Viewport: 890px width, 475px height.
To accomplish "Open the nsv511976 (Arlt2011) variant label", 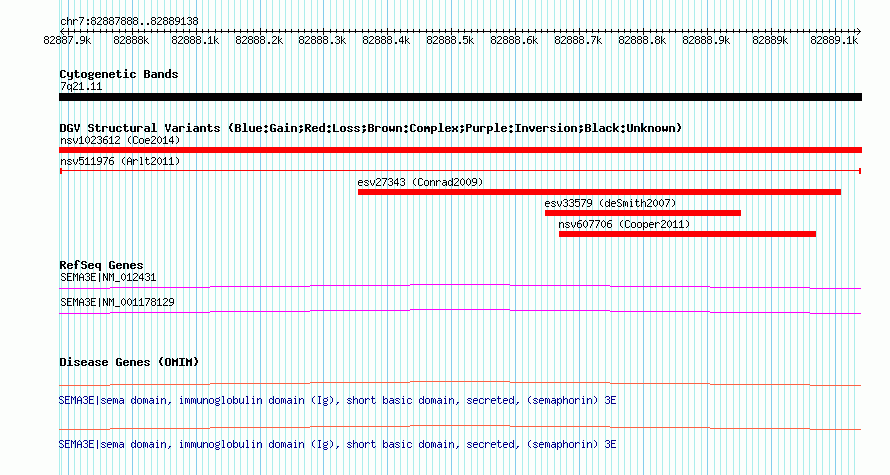I will (120, 161).
